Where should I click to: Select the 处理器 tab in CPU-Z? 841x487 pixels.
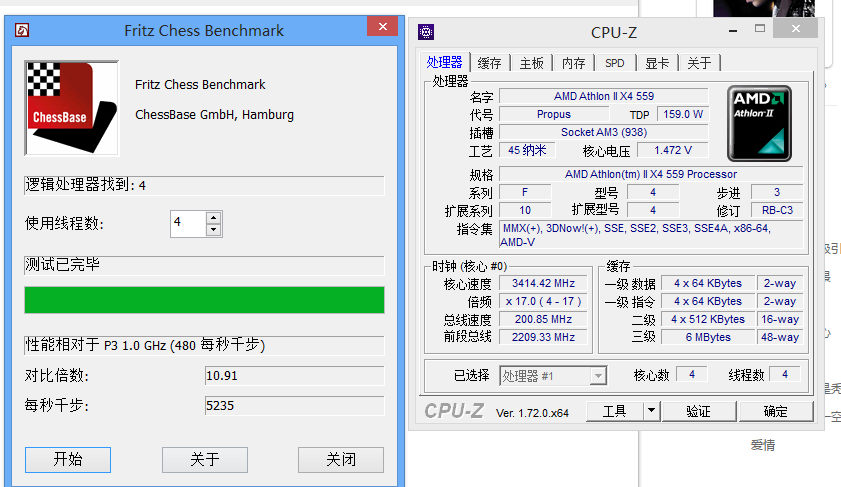point(445,63)
